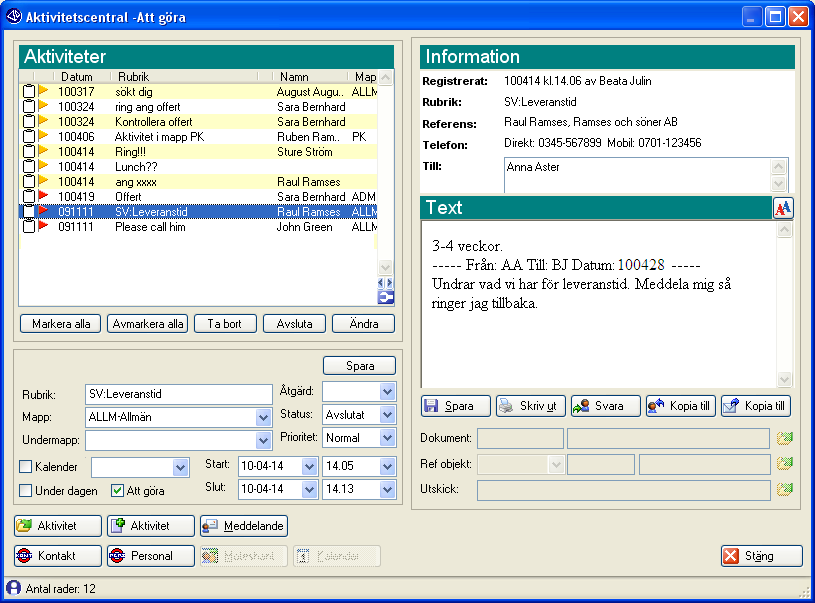Click the Avmarkera alla button
The height and width of the screenshot is (603, 815).
(x=148, y=324)
